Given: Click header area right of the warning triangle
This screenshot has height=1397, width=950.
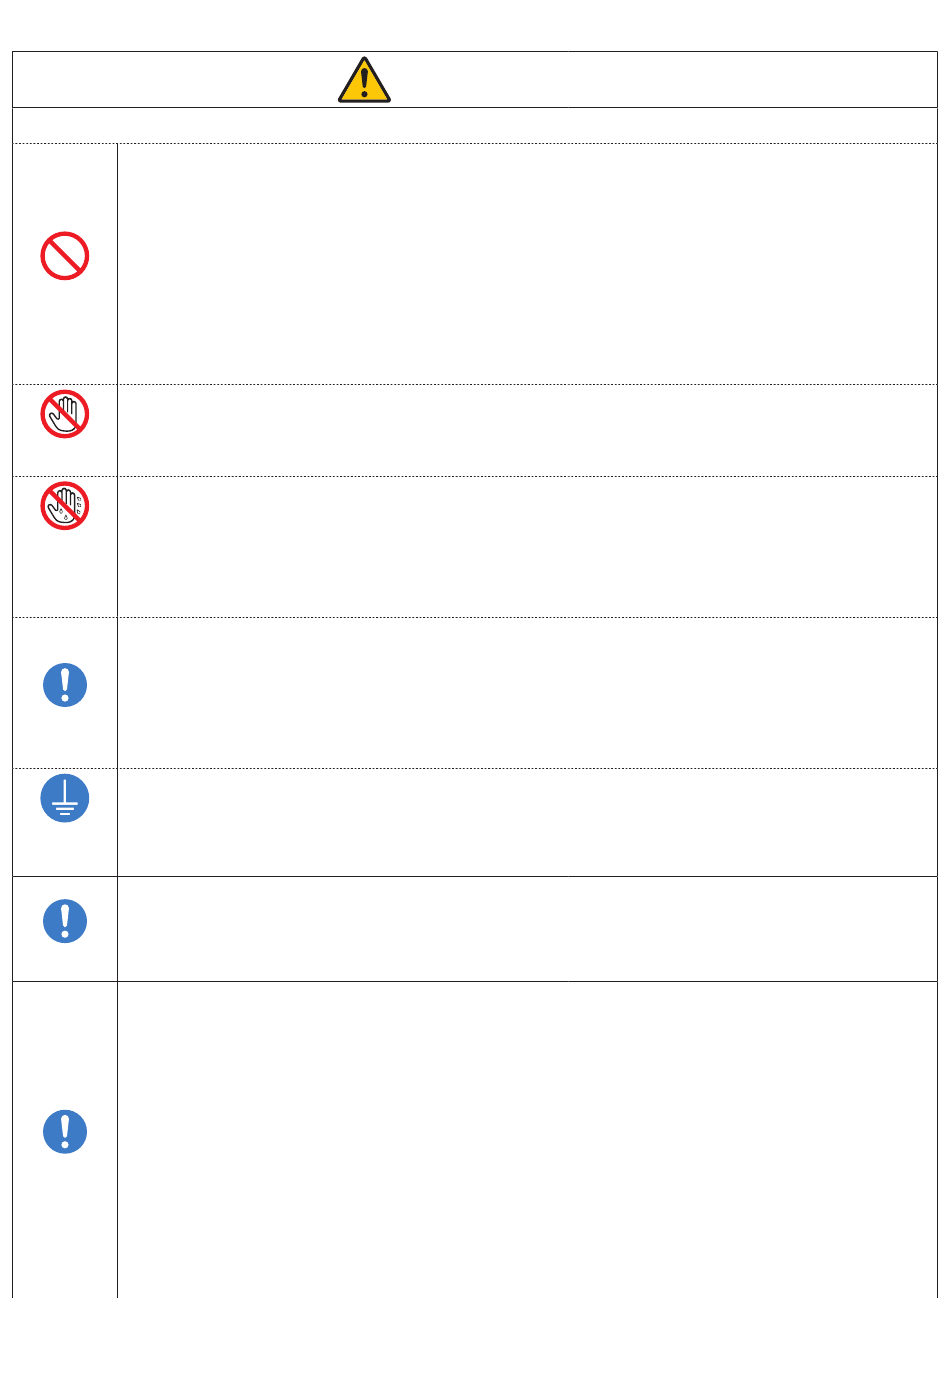Looking at the screenshot, I should pos(665,80).
